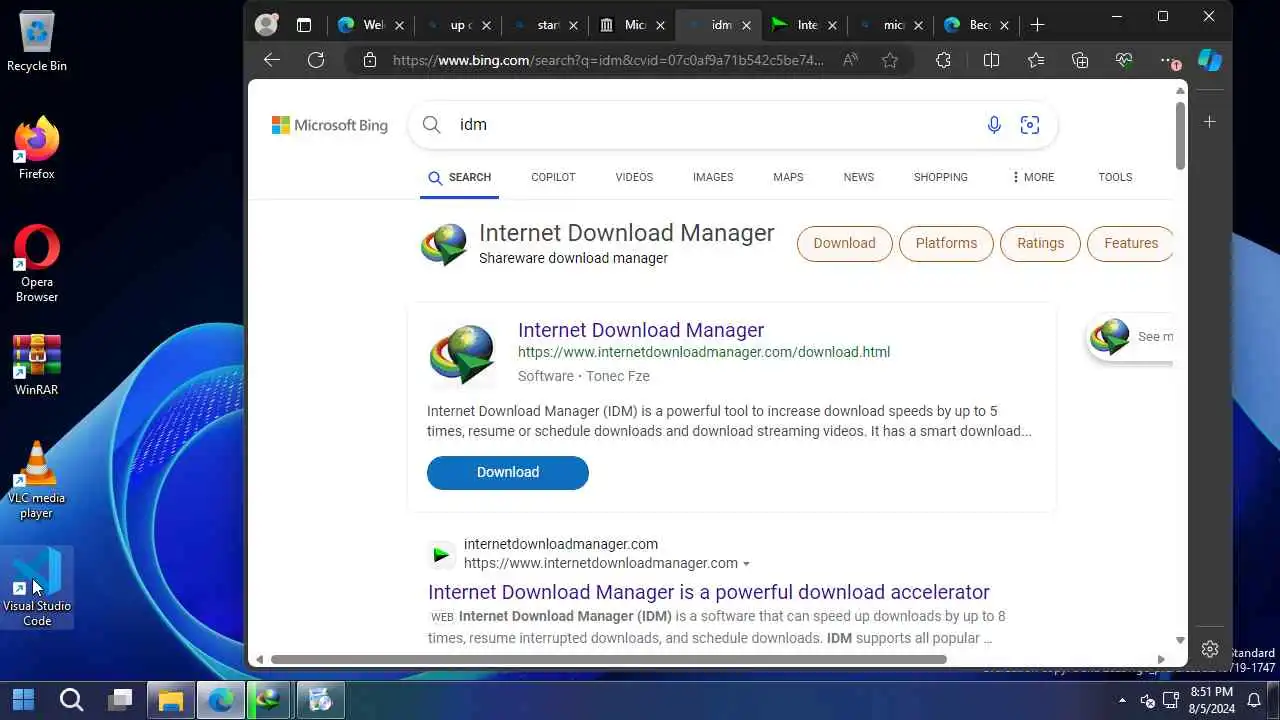This screenshot has height=720, width=1280.
Task: Open the tab actions menu icon
Action: click(x=304, y=25)
